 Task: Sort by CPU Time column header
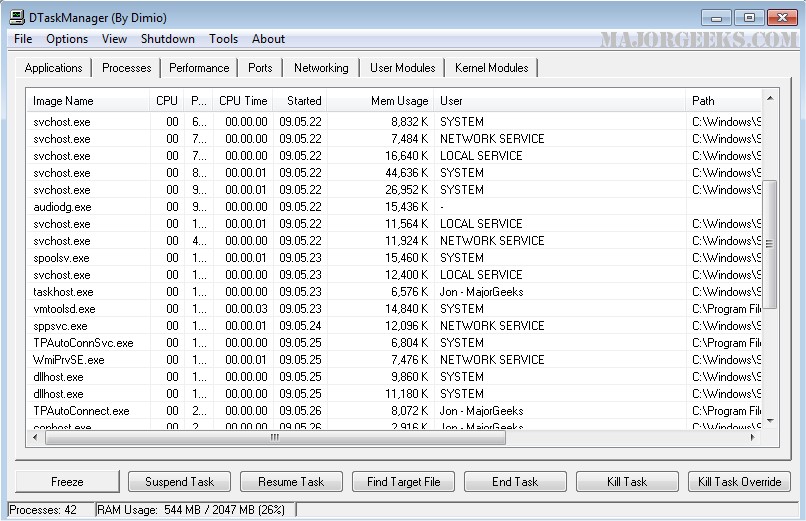(x=243, y=101)
